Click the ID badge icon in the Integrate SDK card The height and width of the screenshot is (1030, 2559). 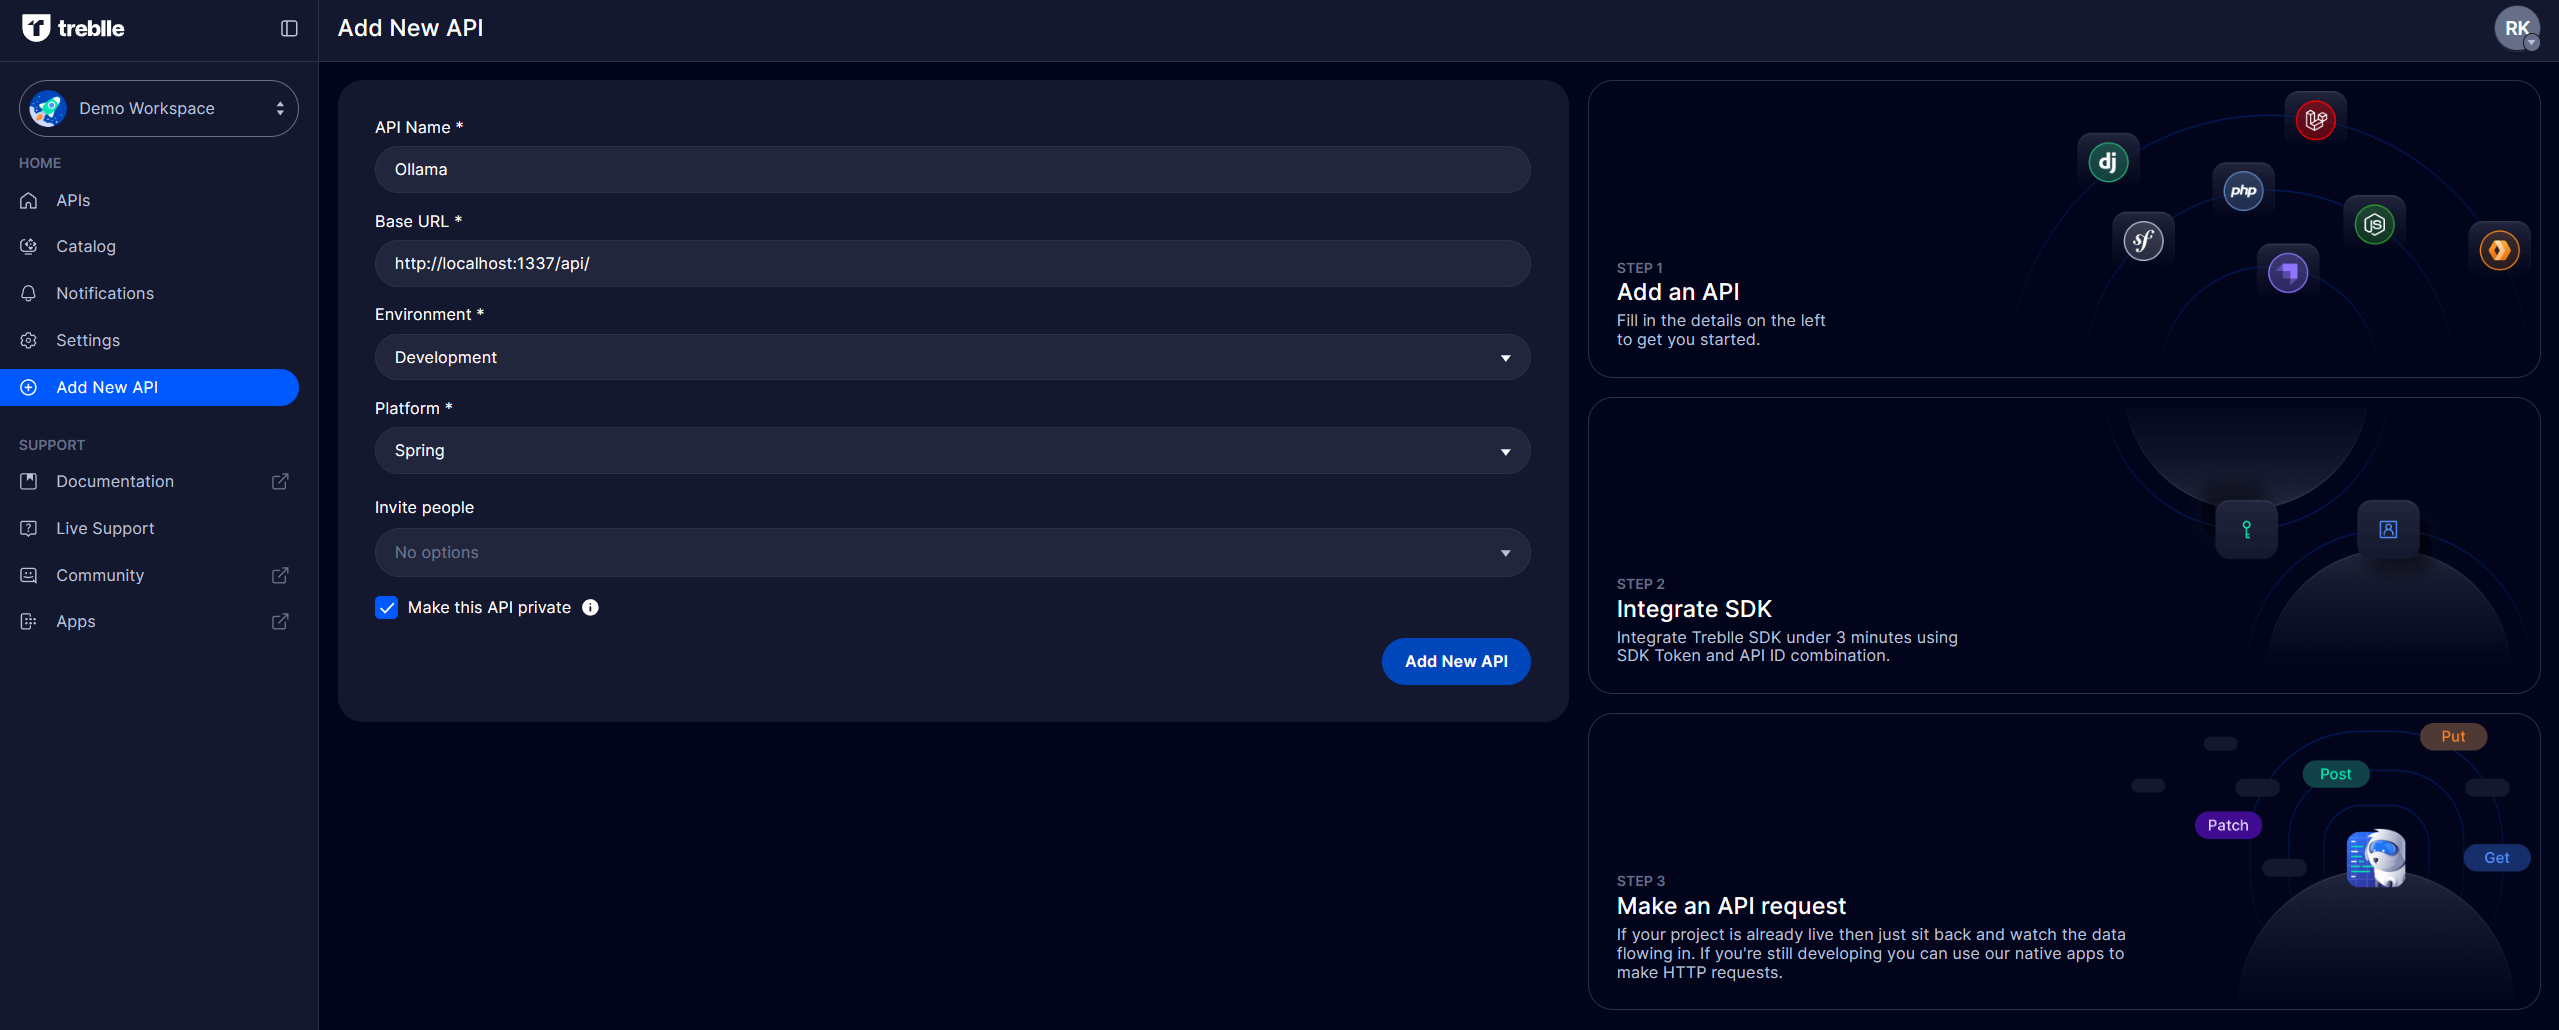pyautogui.click(x=2388, y=530)
